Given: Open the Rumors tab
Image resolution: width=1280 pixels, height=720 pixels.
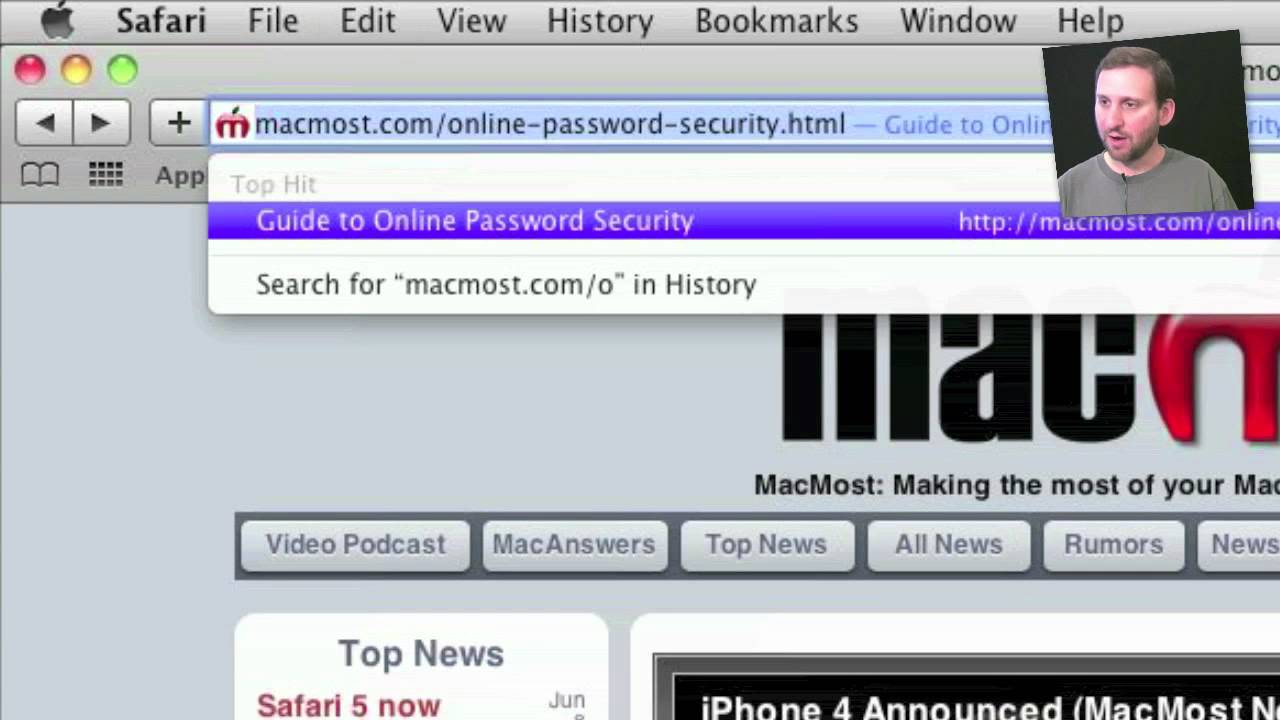Looking at the screenshot, I should 1113,545.
